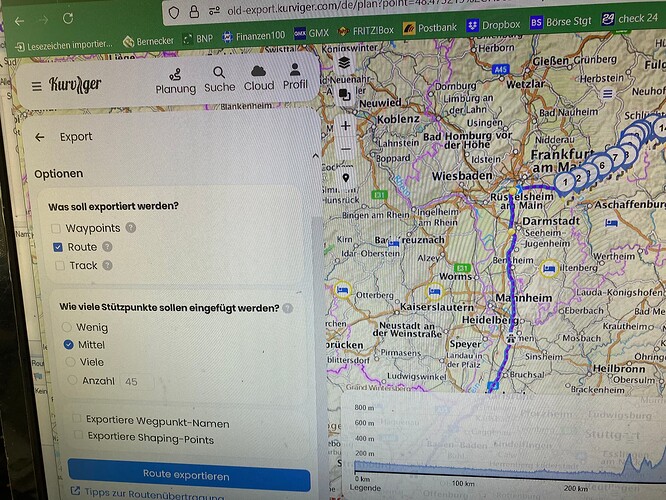Click hotel bed icon near Bad Kreuznach

393,243
